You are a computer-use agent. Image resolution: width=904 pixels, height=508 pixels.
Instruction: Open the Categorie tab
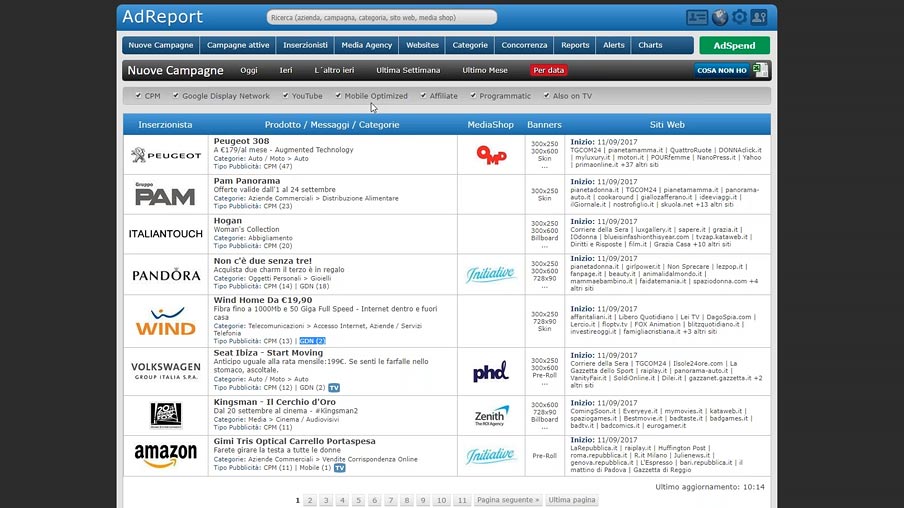(470, 45)
